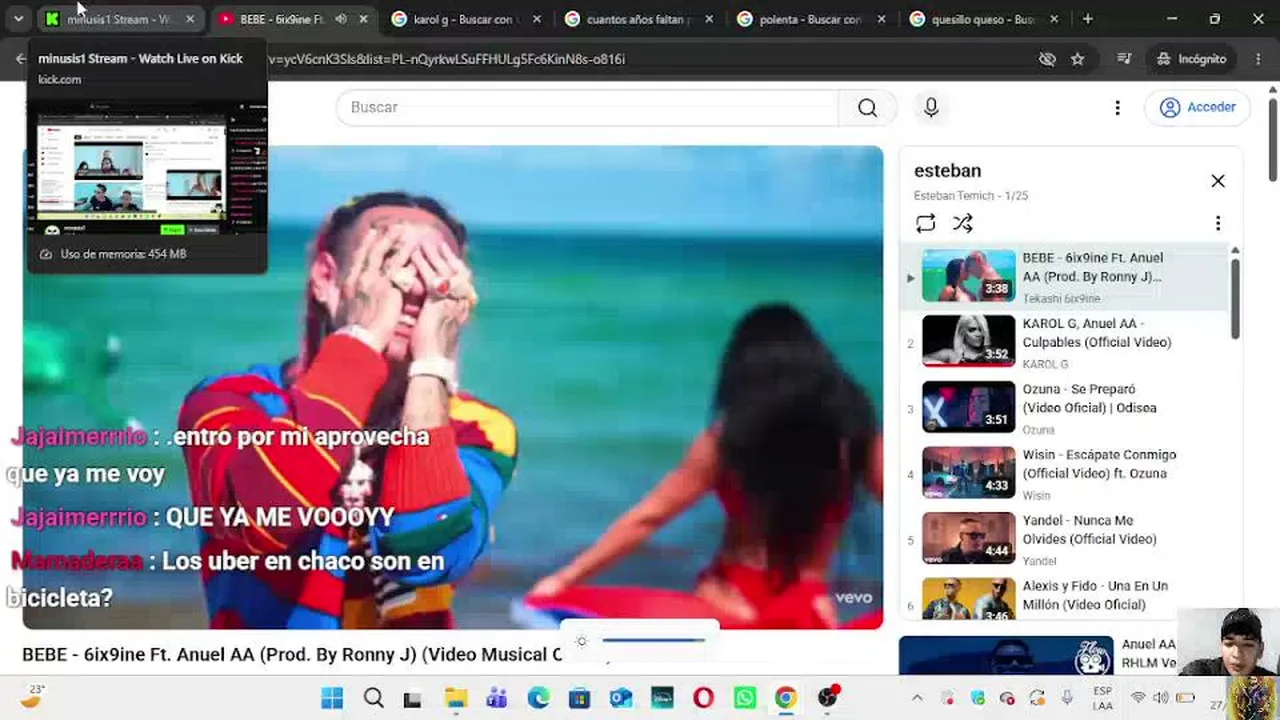The image size is (1280, 720).
Task: Open the media controls icon in Chrome toolbar
Action: pos(1125,59)
